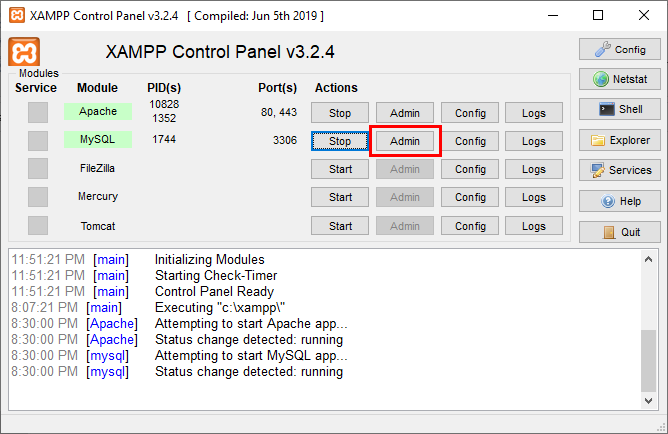Click the Tomcat module label

coord(98,226)
